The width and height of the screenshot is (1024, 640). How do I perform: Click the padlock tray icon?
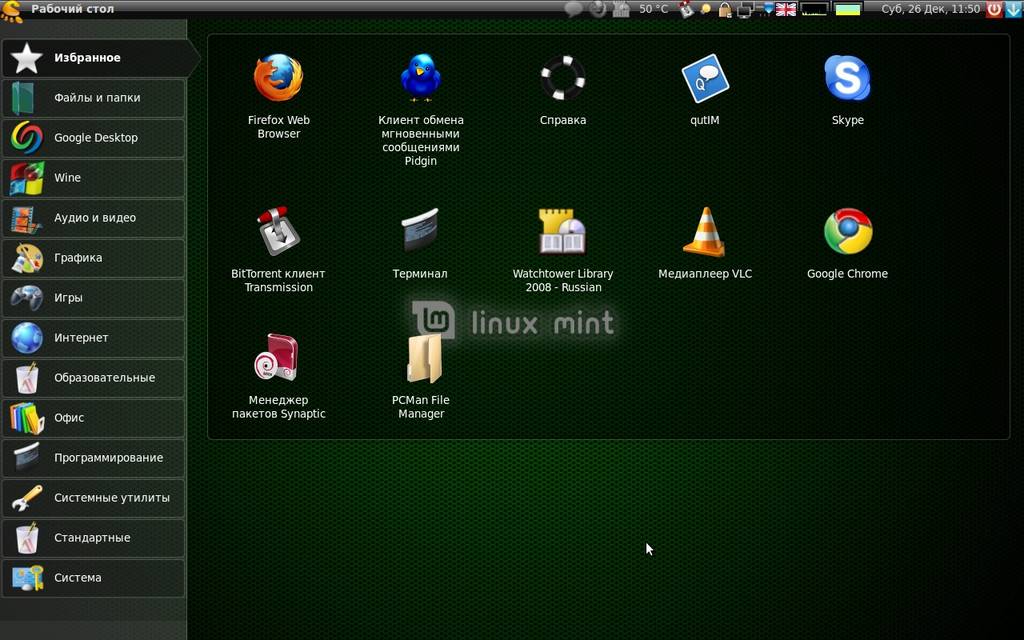pos(725,9)
